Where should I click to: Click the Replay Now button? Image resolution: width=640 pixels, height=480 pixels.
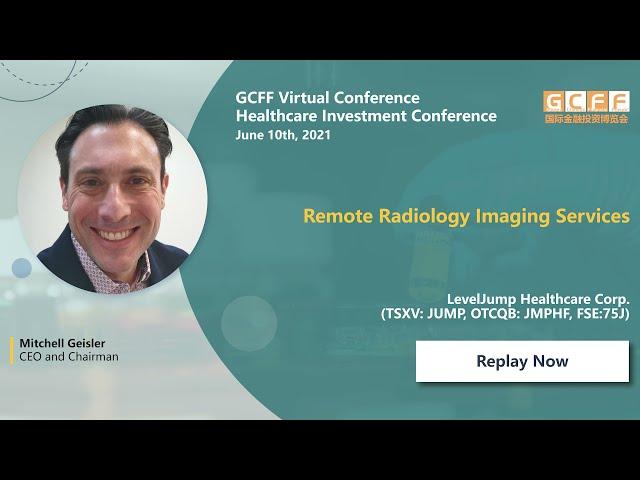(522, 361)
